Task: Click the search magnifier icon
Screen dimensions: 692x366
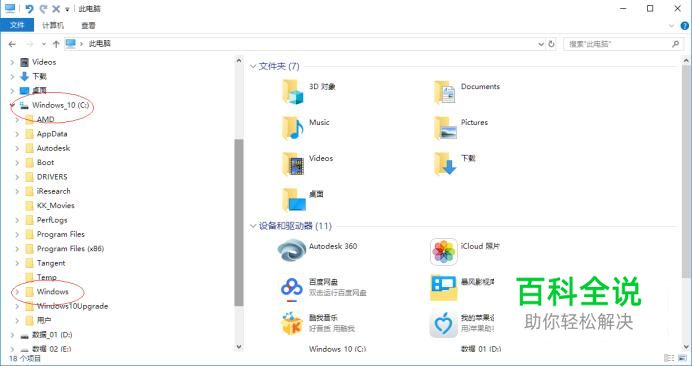Action: click(675, 44)
